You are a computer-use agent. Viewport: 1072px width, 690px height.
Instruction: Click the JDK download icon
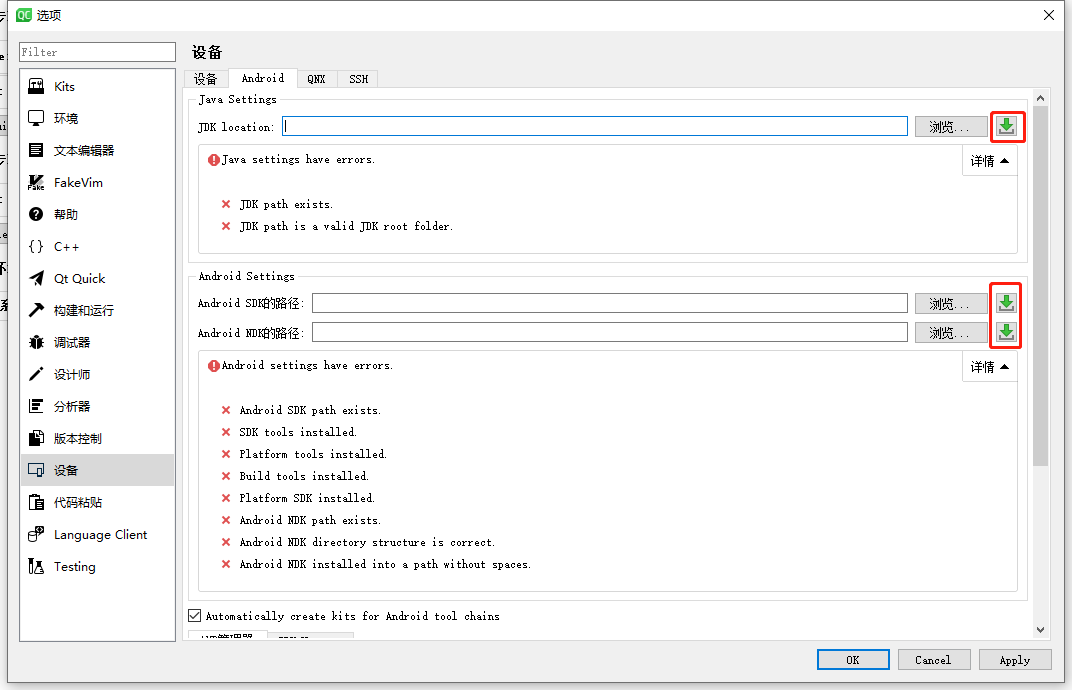click(x=1006, y=126)
